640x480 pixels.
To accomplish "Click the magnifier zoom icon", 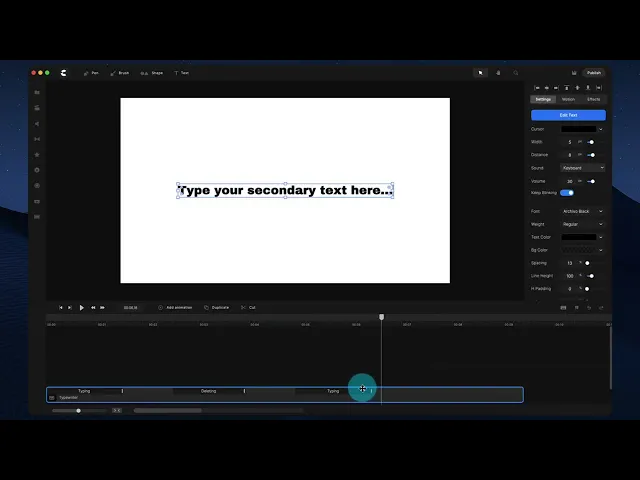I will coord(516,73).
